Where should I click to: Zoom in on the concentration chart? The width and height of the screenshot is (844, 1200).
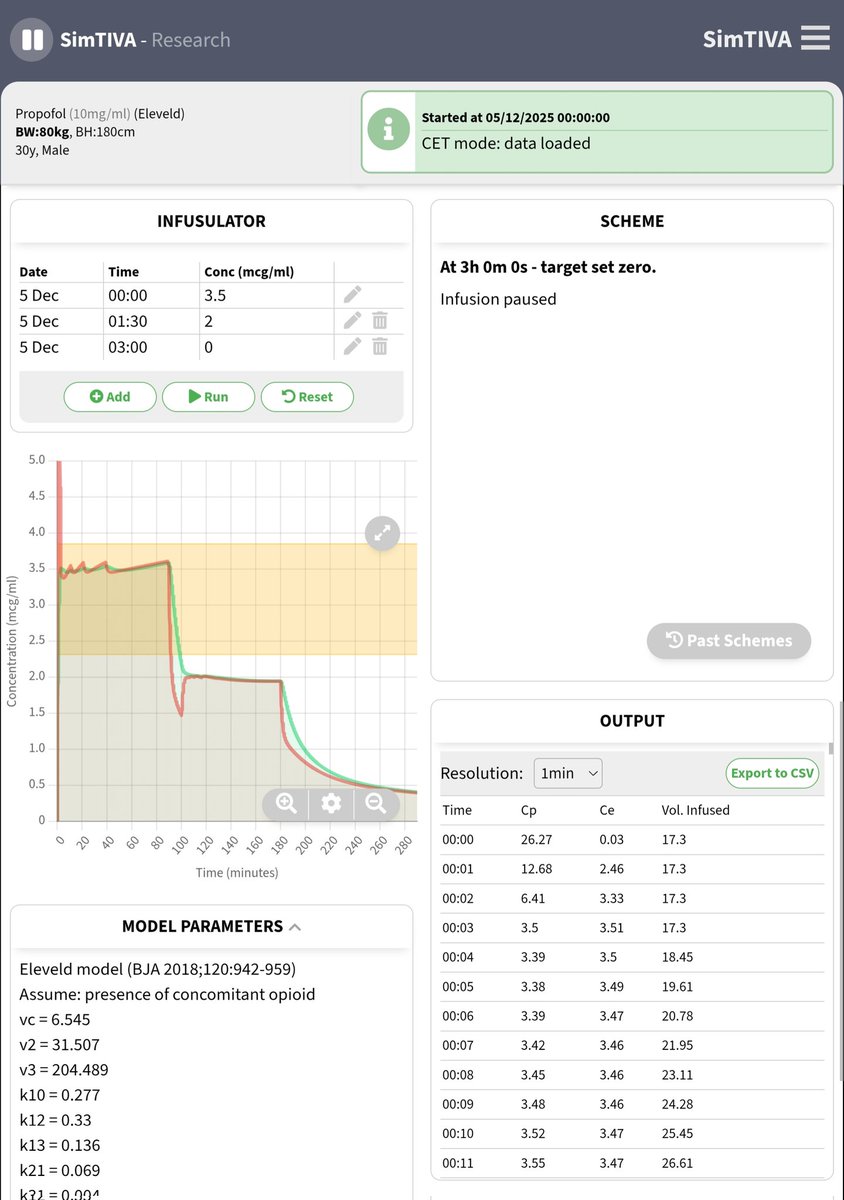point(286,803)
